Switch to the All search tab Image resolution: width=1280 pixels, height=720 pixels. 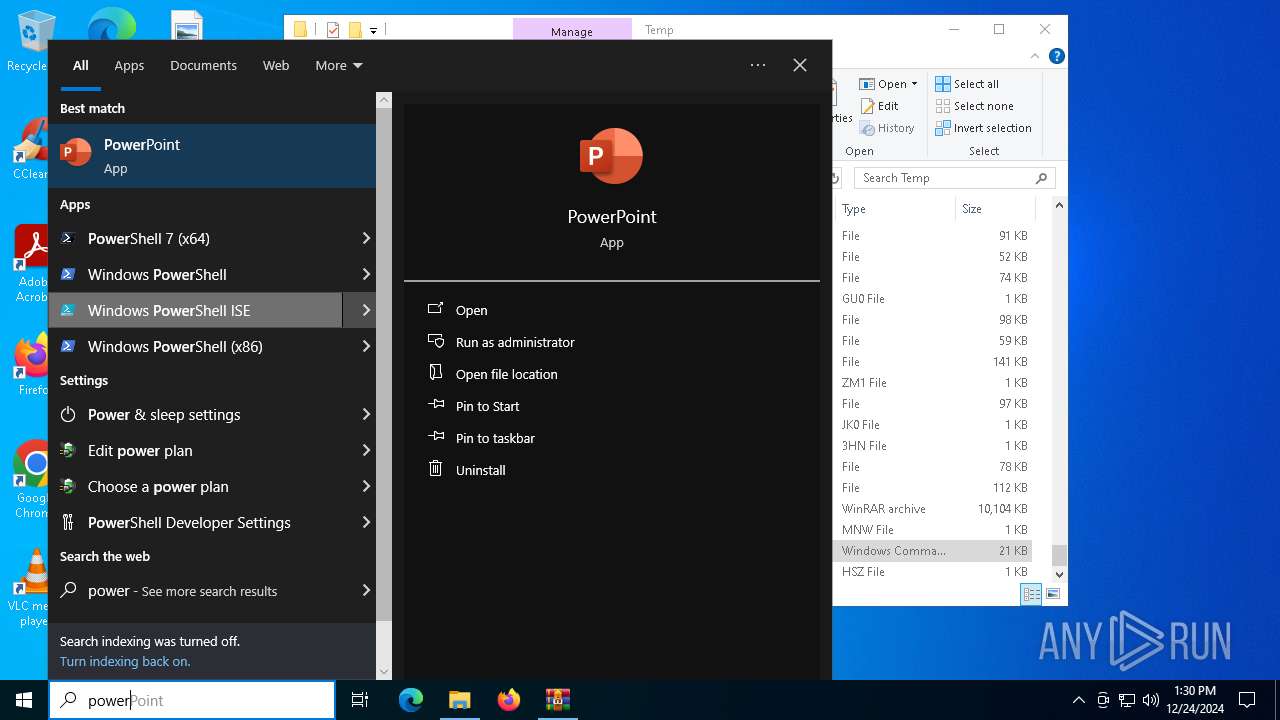pyautogui.click(x=81, y=65)
